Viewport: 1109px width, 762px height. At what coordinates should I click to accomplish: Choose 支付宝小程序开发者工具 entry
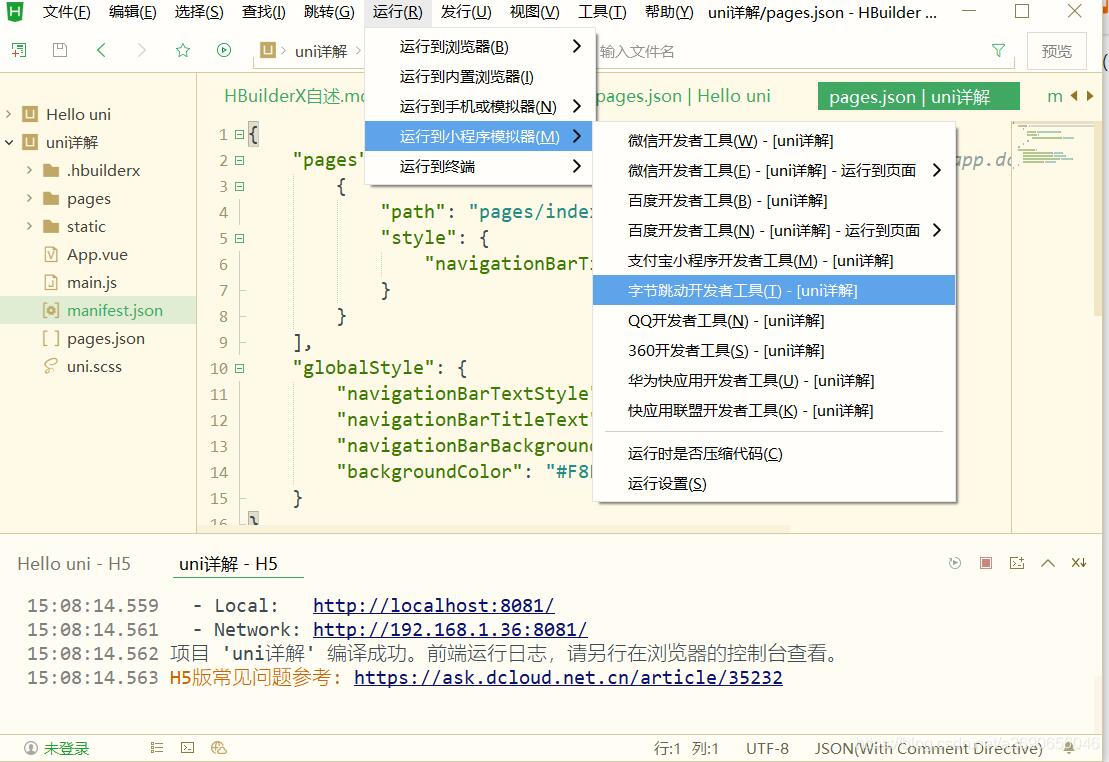click(x=774, y=260)
